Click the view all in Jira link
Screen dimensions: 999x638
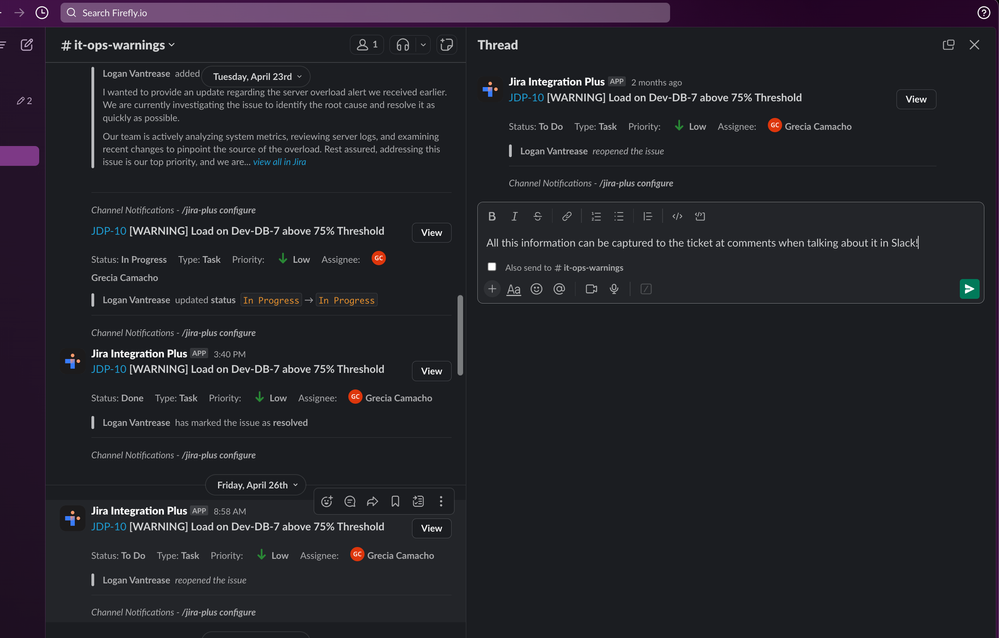click(279, 161)
